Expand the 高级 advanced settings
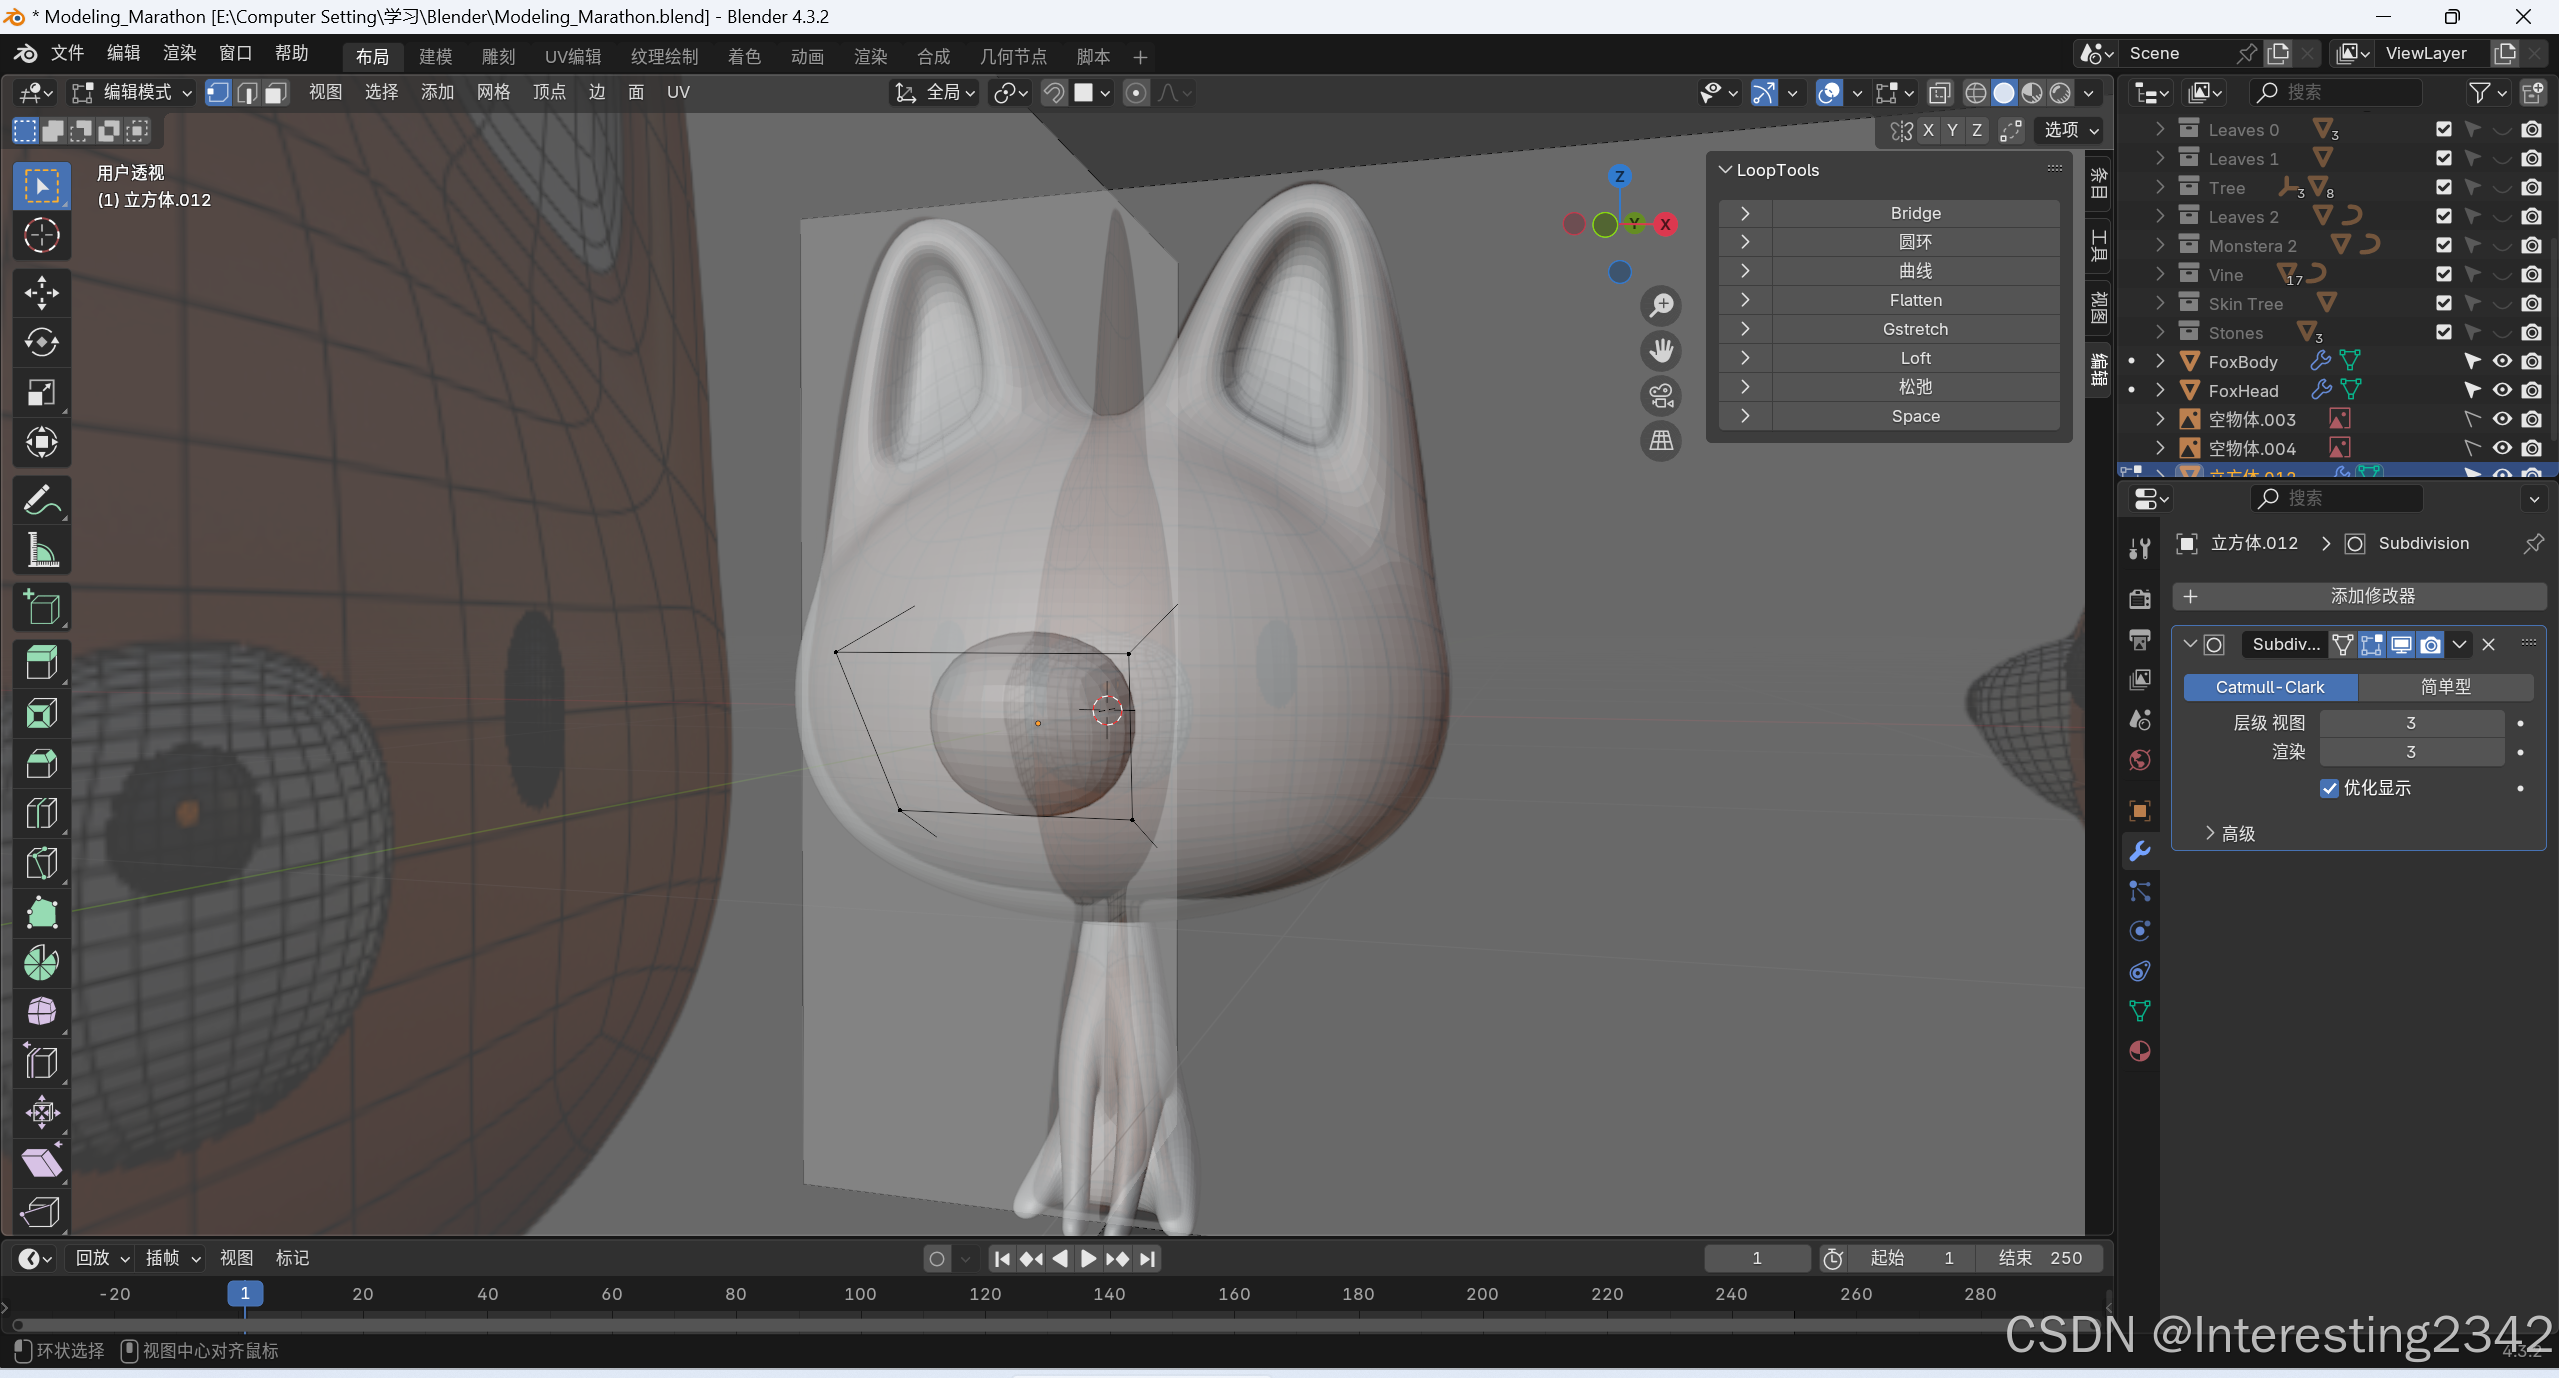This screenshot has height=1378, width=2559. (2230, 833)
